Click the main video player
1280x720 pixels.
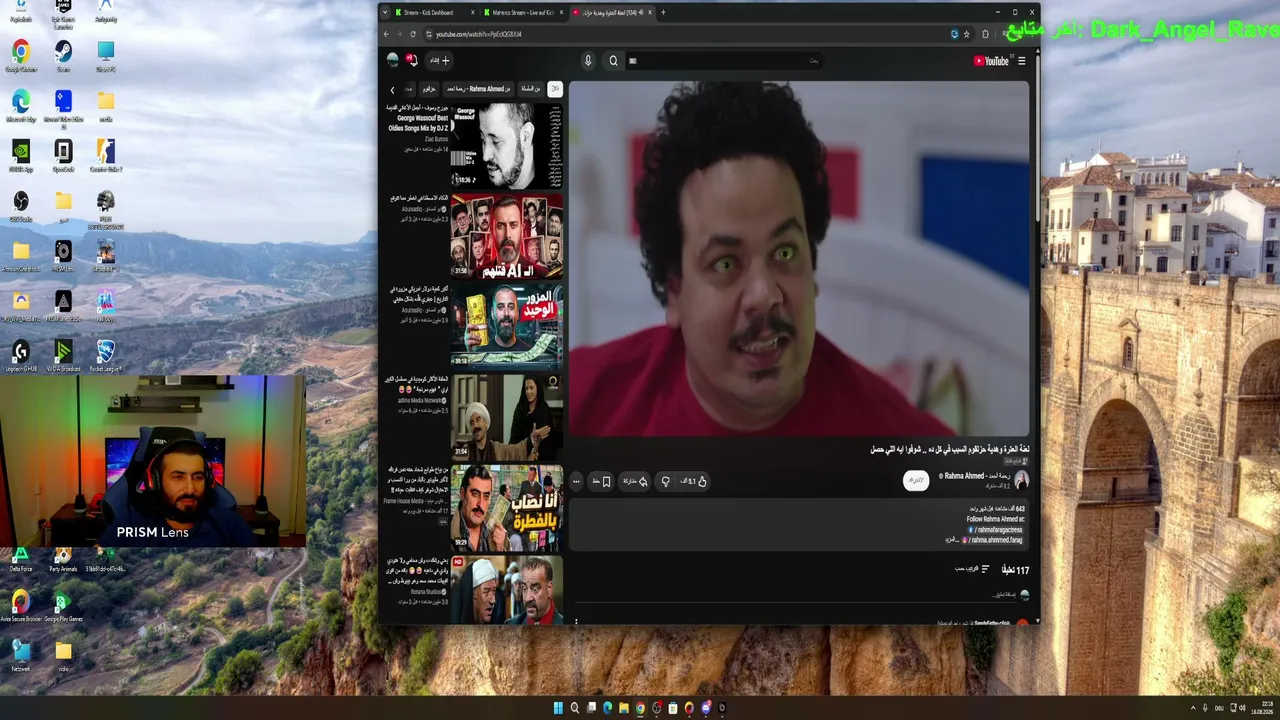coord(799,259)
